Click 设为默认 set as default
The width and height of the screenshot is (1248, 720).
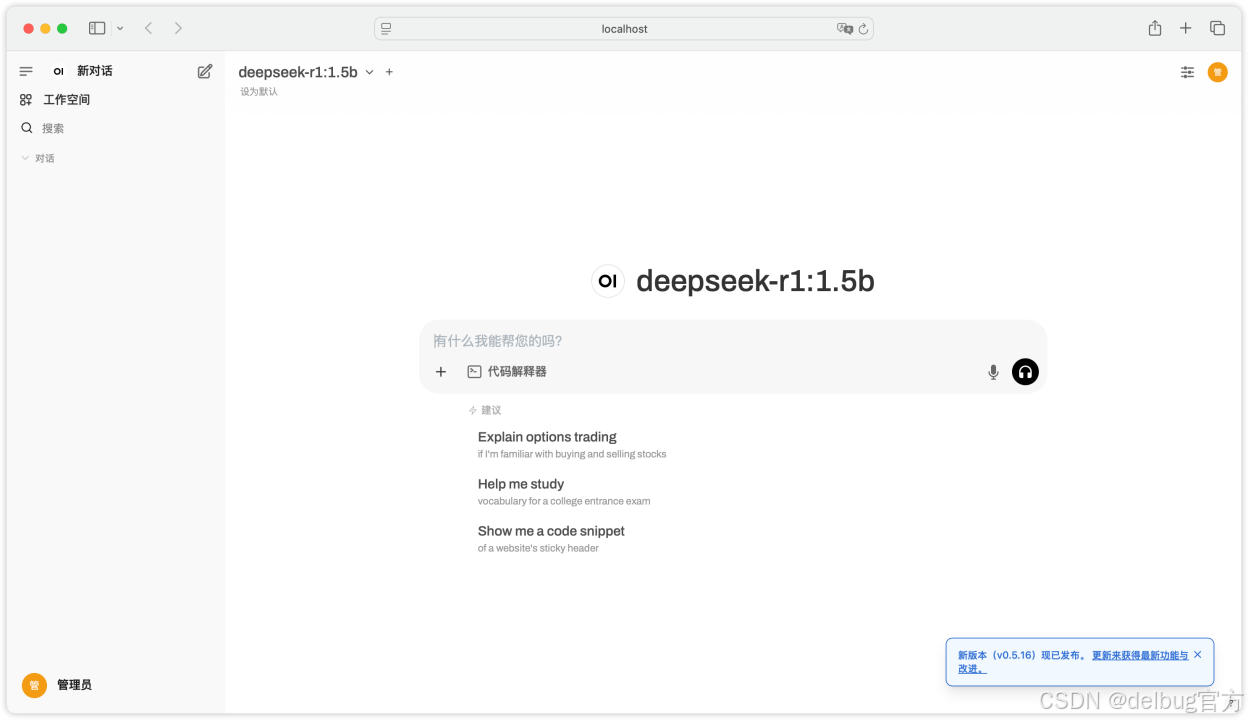pos(259,92)
